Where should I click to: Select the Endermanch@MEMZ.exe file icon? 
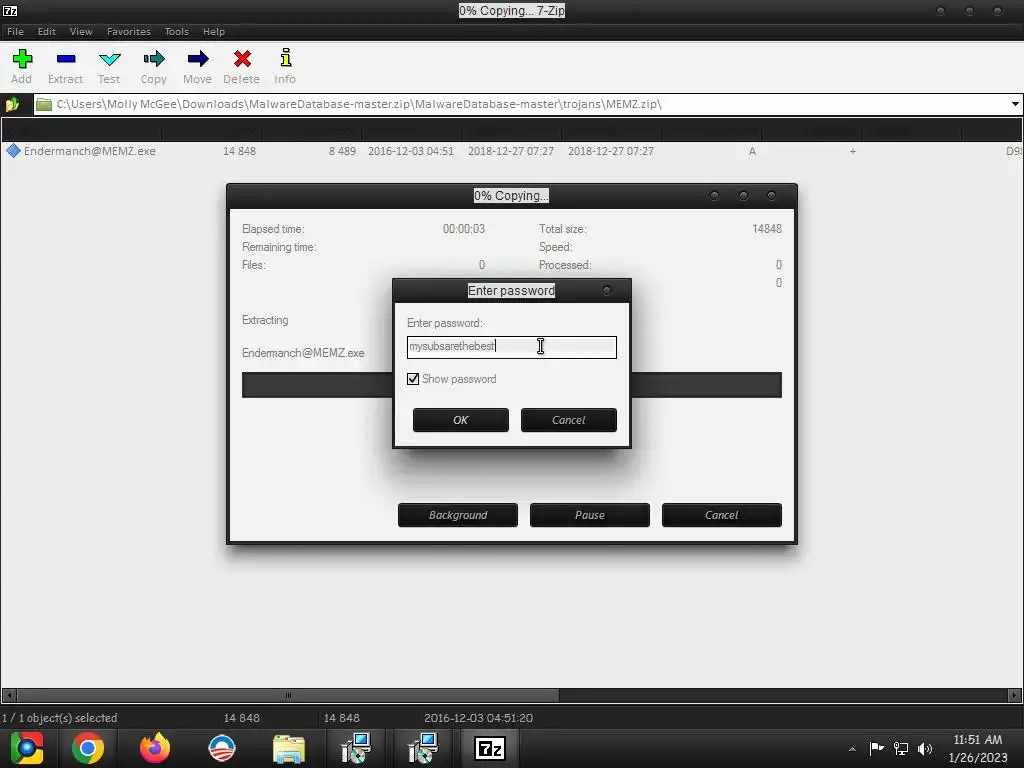click(x=13, y=151)
